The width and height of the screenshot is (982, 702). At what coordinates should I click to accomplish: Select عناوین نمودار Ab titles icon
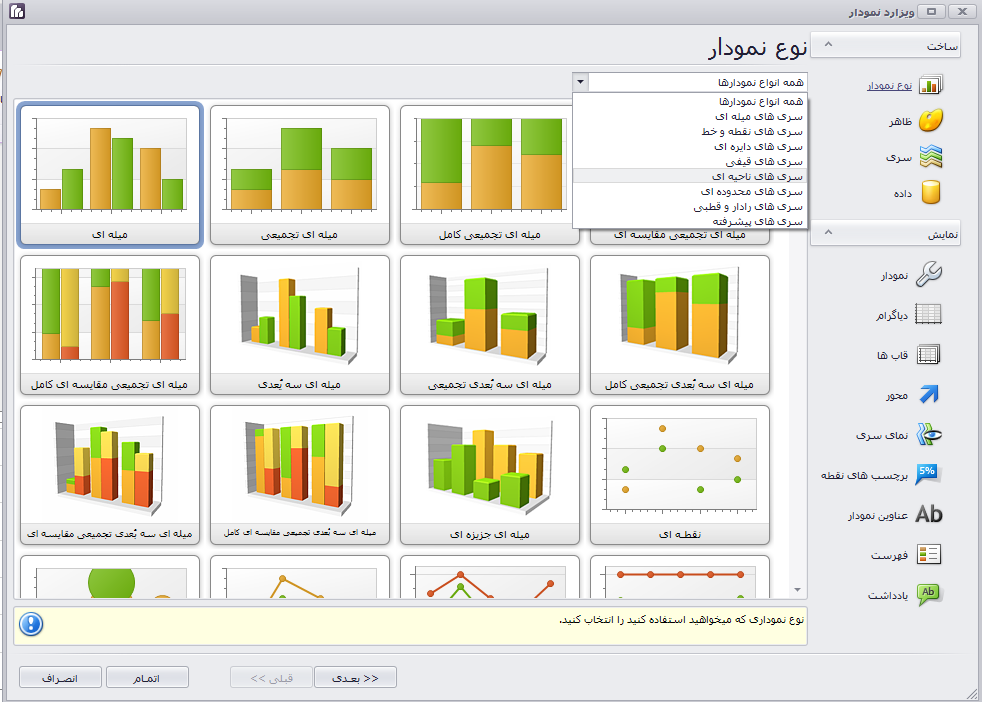pyautogui.click(x=929, y=514)
